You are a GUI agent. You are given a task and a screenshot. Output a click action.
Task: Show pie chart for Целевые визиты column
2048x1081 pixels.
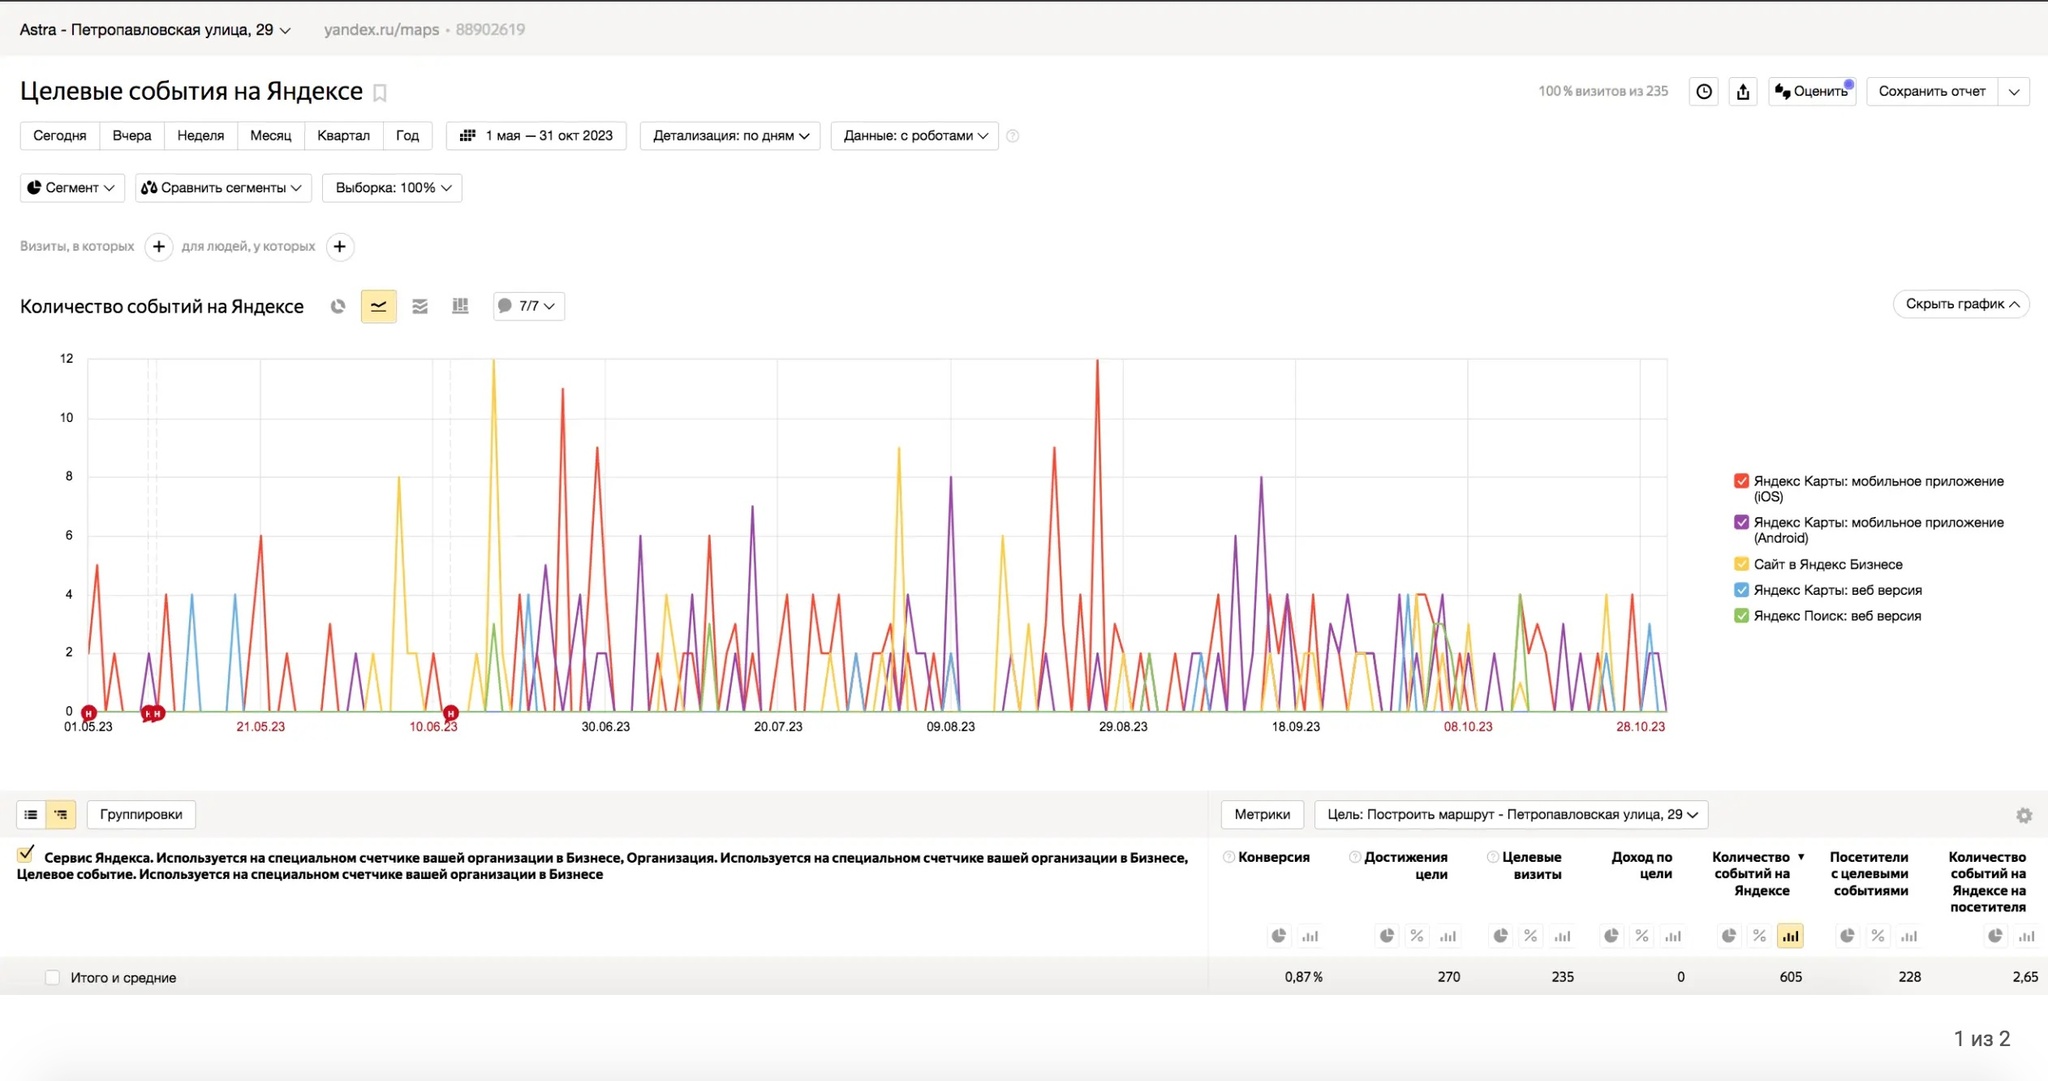(x=1500, y=936)
